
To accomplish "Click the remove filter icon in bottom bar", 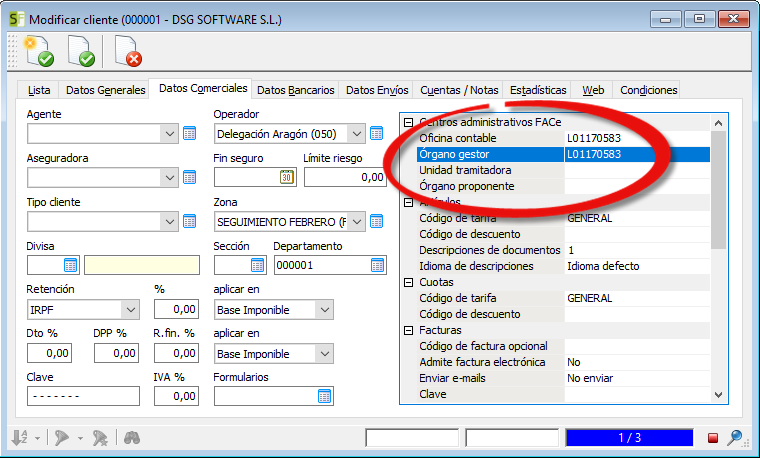I will click(100, 438).
